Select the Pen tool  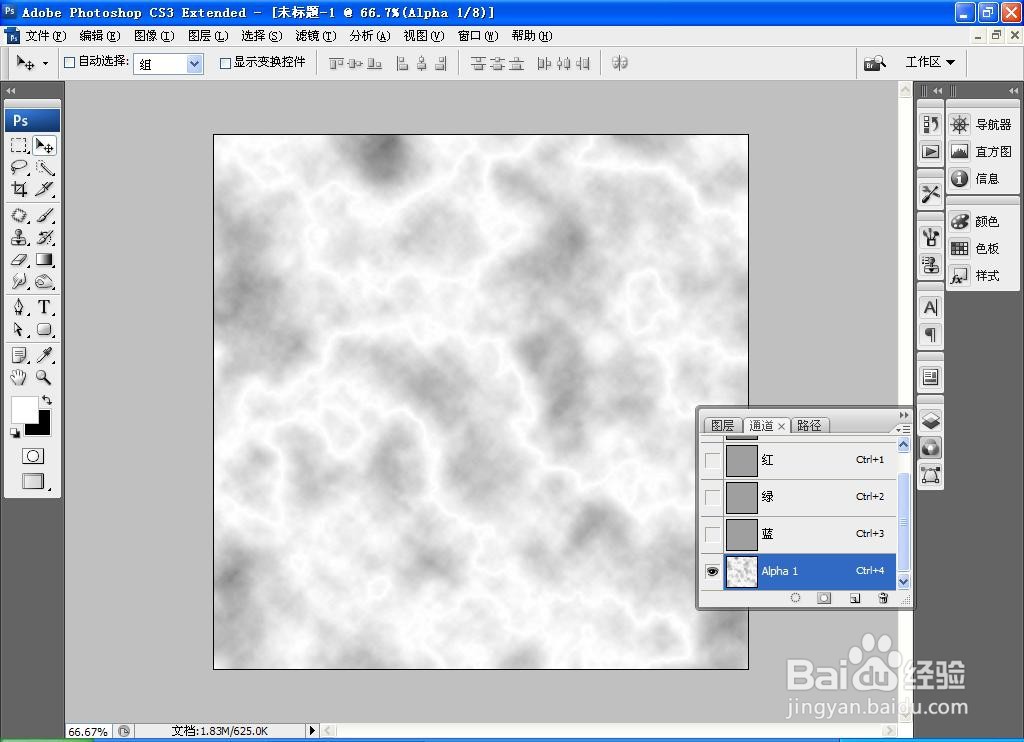point(20,306)
